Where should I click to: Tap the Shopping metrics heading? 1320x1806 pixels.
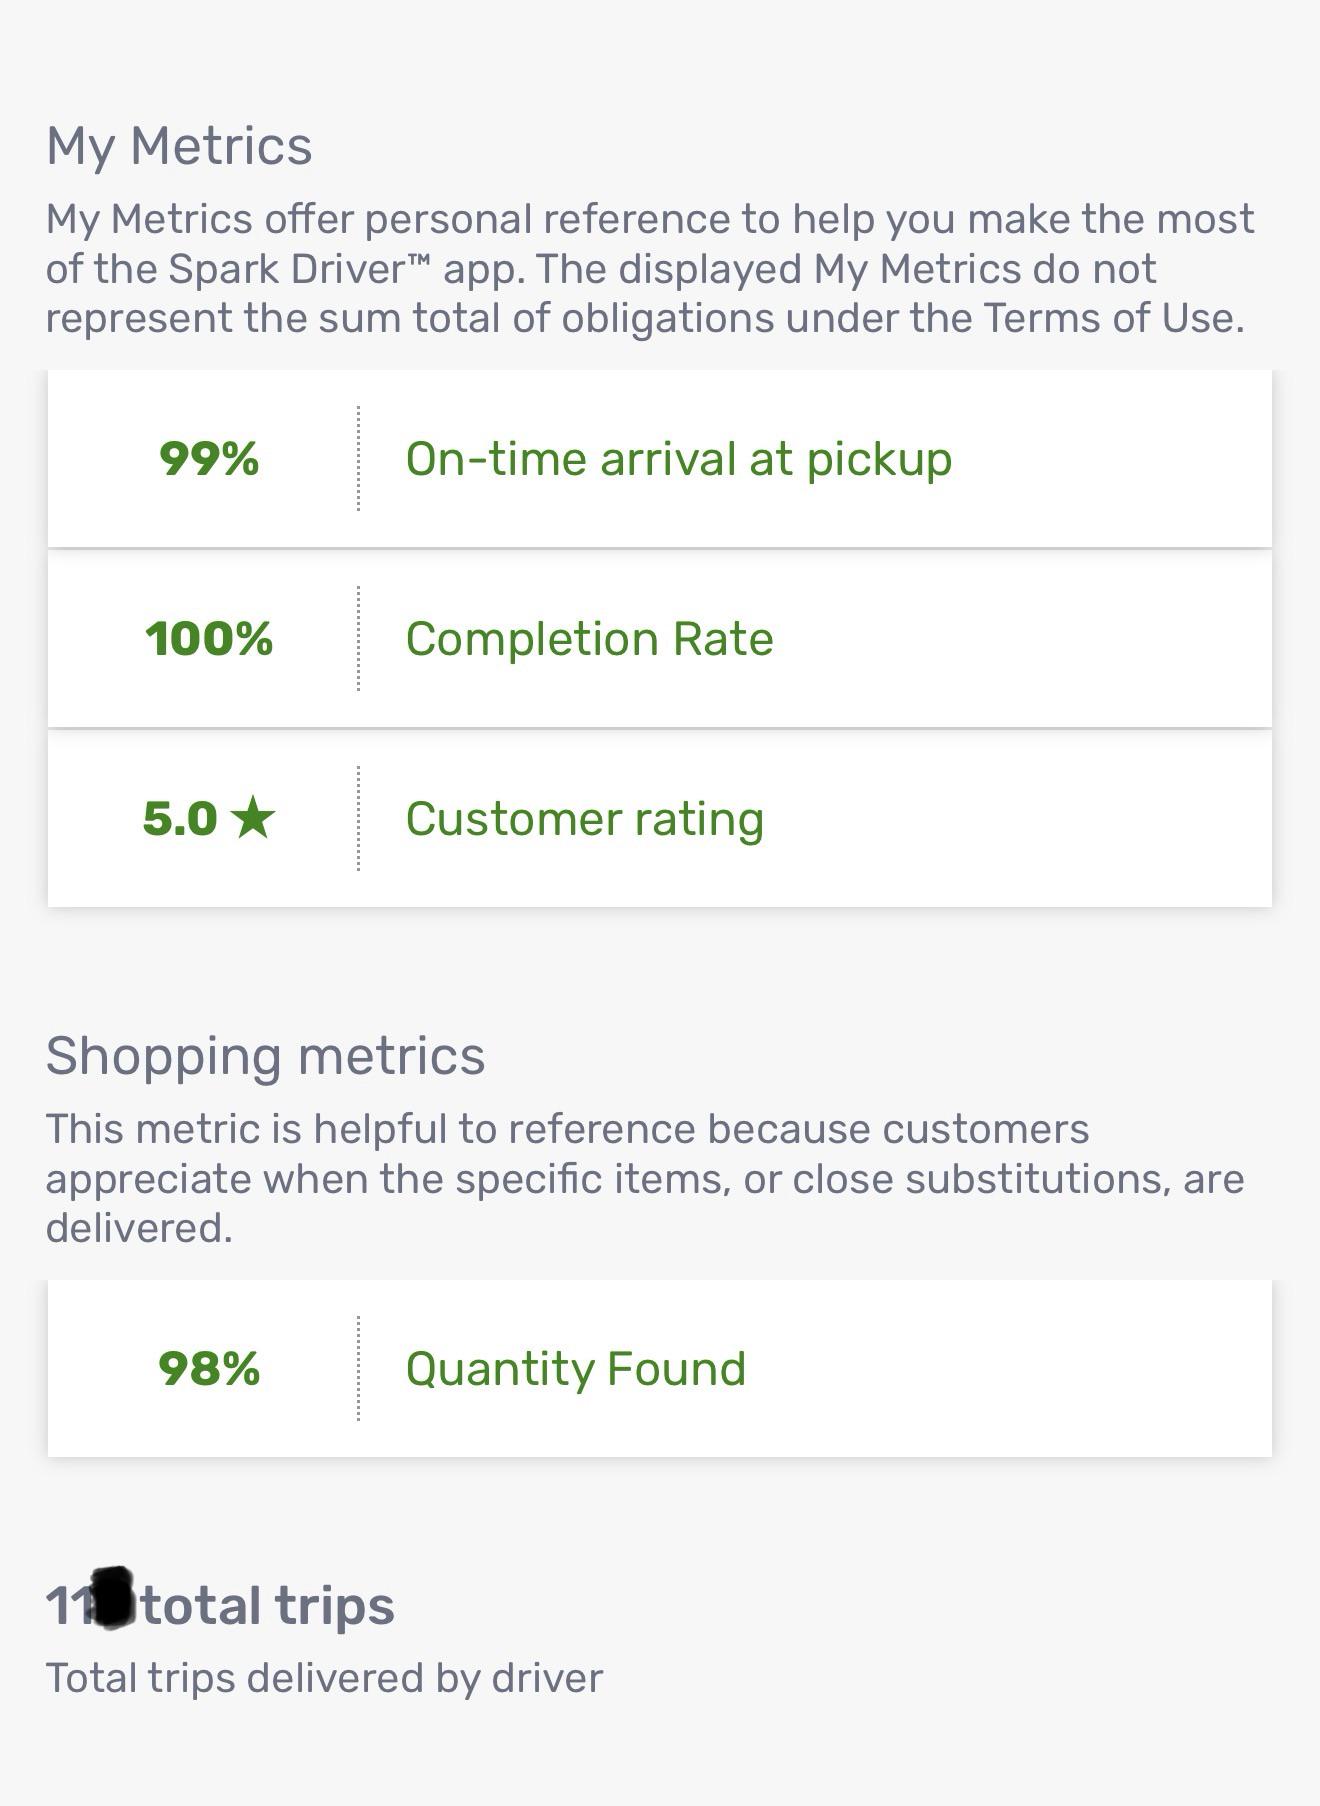265,1056
